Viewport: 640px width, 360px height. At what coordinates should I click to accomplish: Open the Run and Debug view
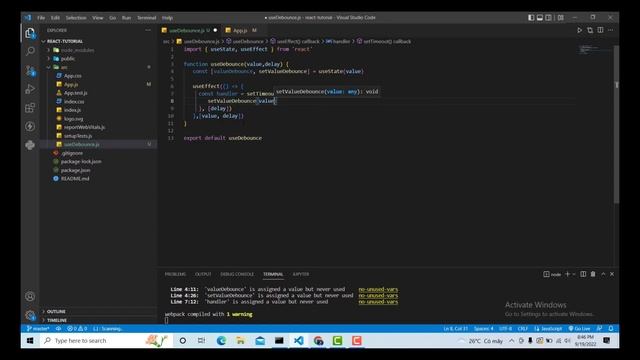(x=30, y=89)
